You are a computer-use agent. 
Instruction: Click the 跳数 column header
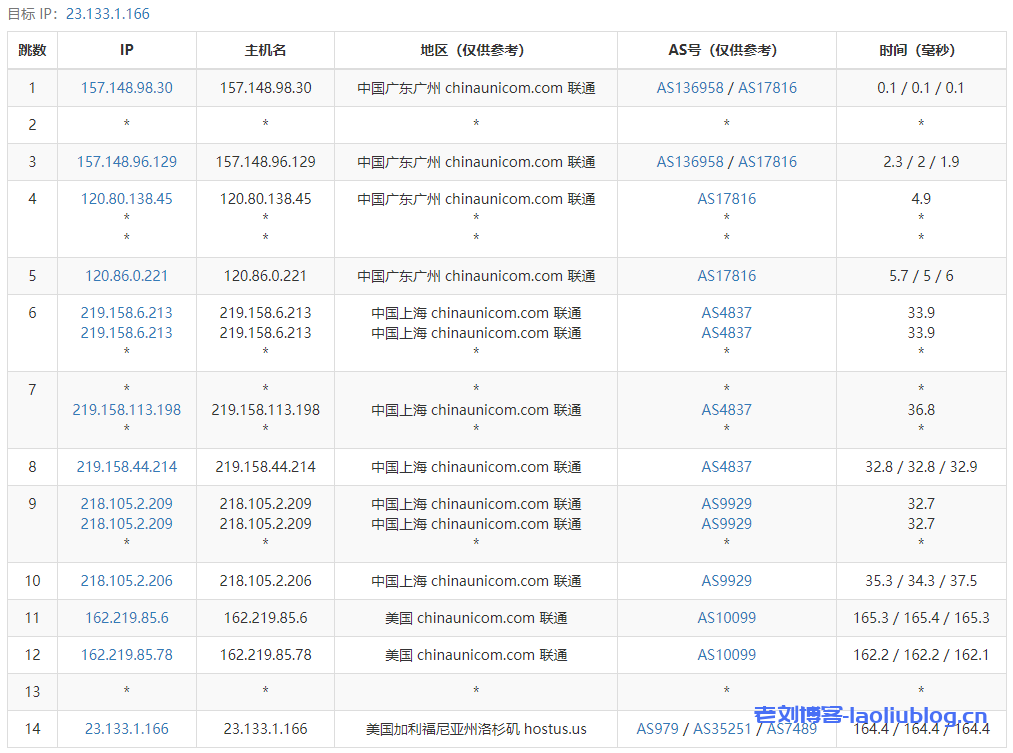coord(32,50)
